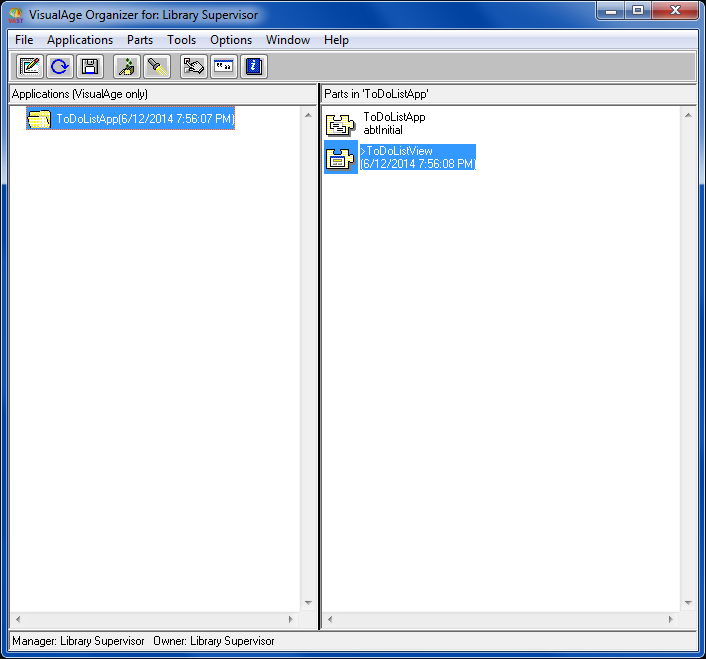Click the blue information toolbar icon
Viewport: 706px width, 659px height.
254,67
